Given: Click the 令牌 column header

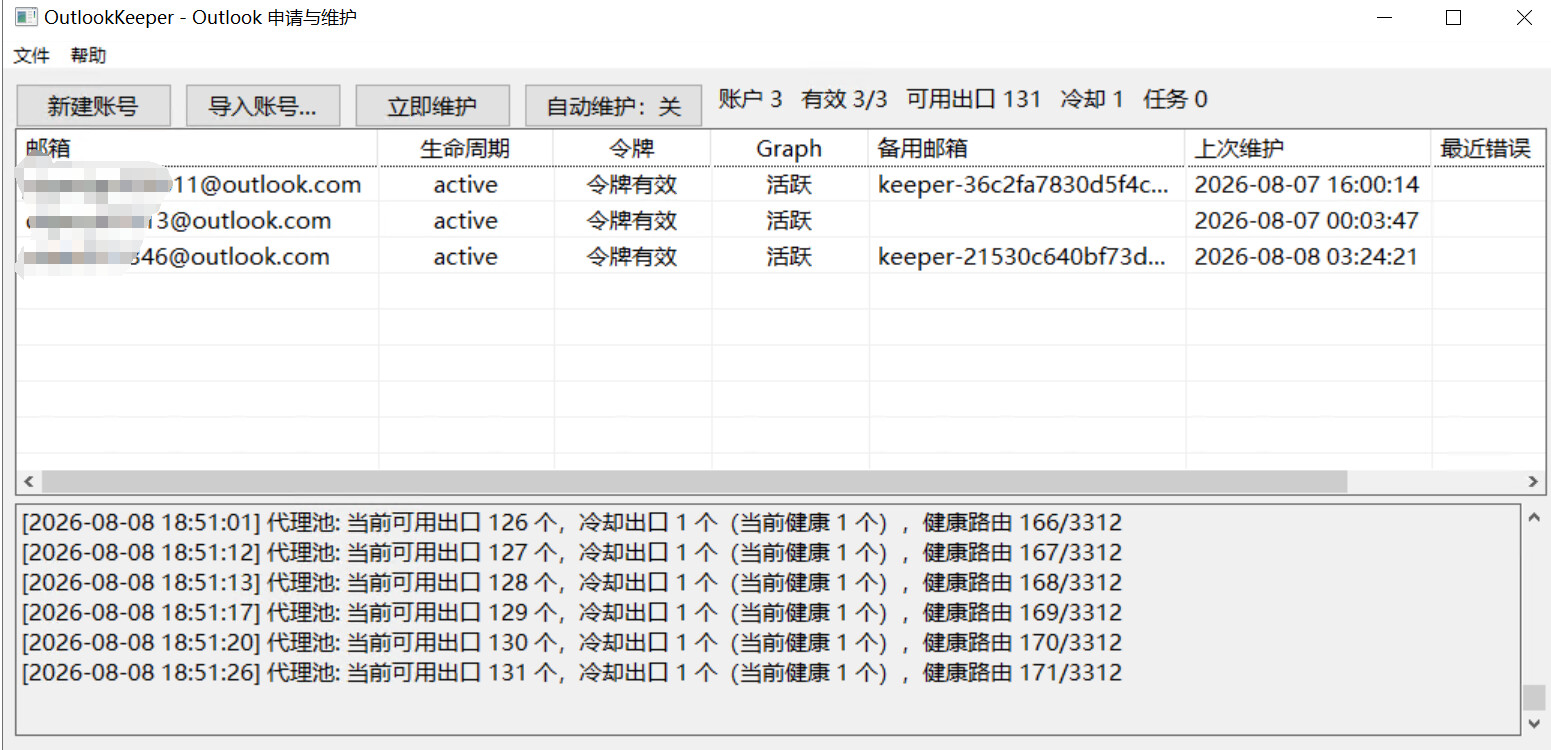Looking at the screenshot, I should point(632,148).
